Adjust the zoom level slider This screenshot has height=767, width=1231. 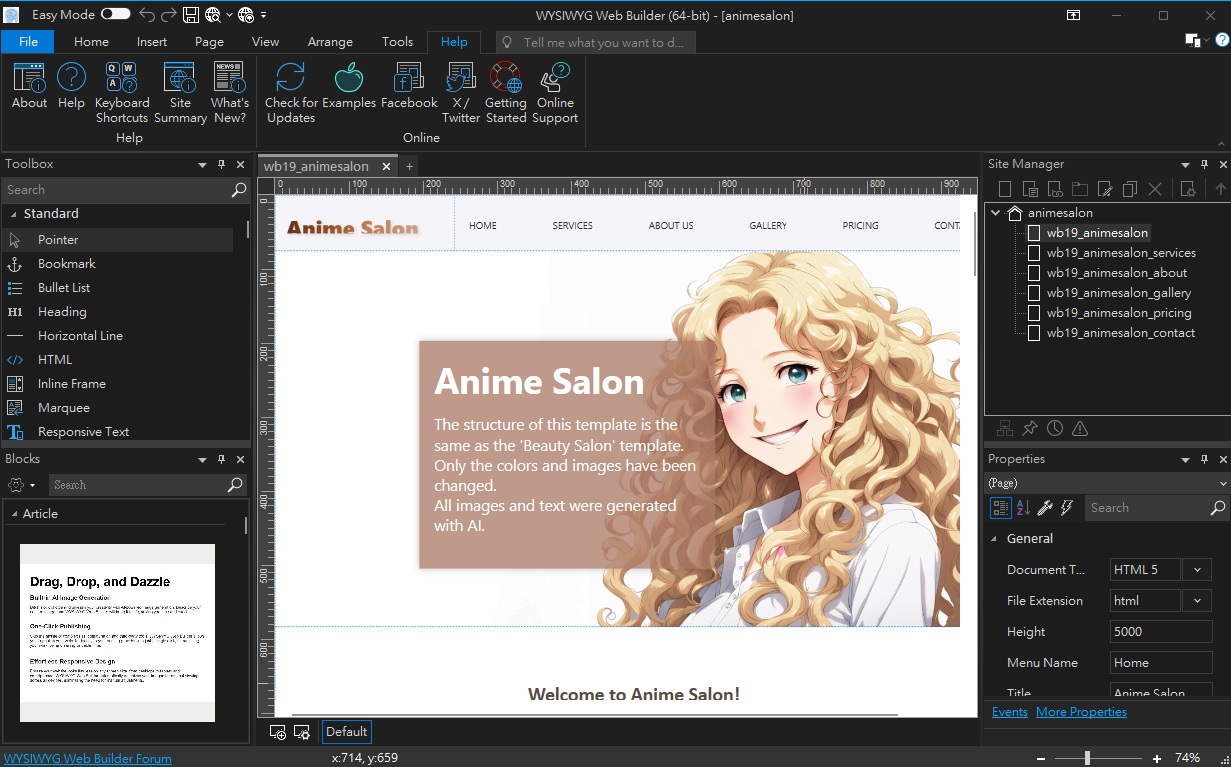(x=1087, y=758)
